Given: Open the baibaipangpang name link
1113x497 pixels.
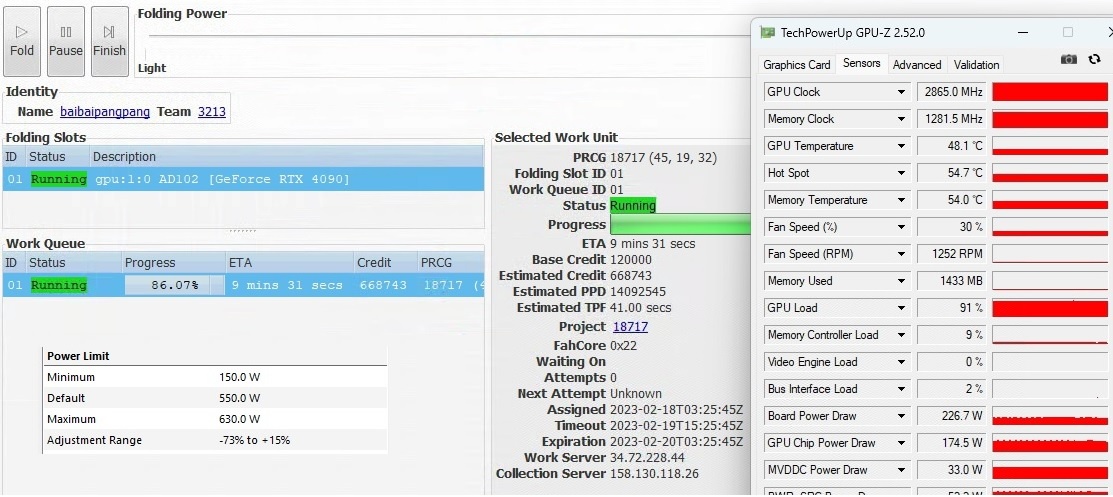Looking at the screenshot, I should click(x=105, y=111).
